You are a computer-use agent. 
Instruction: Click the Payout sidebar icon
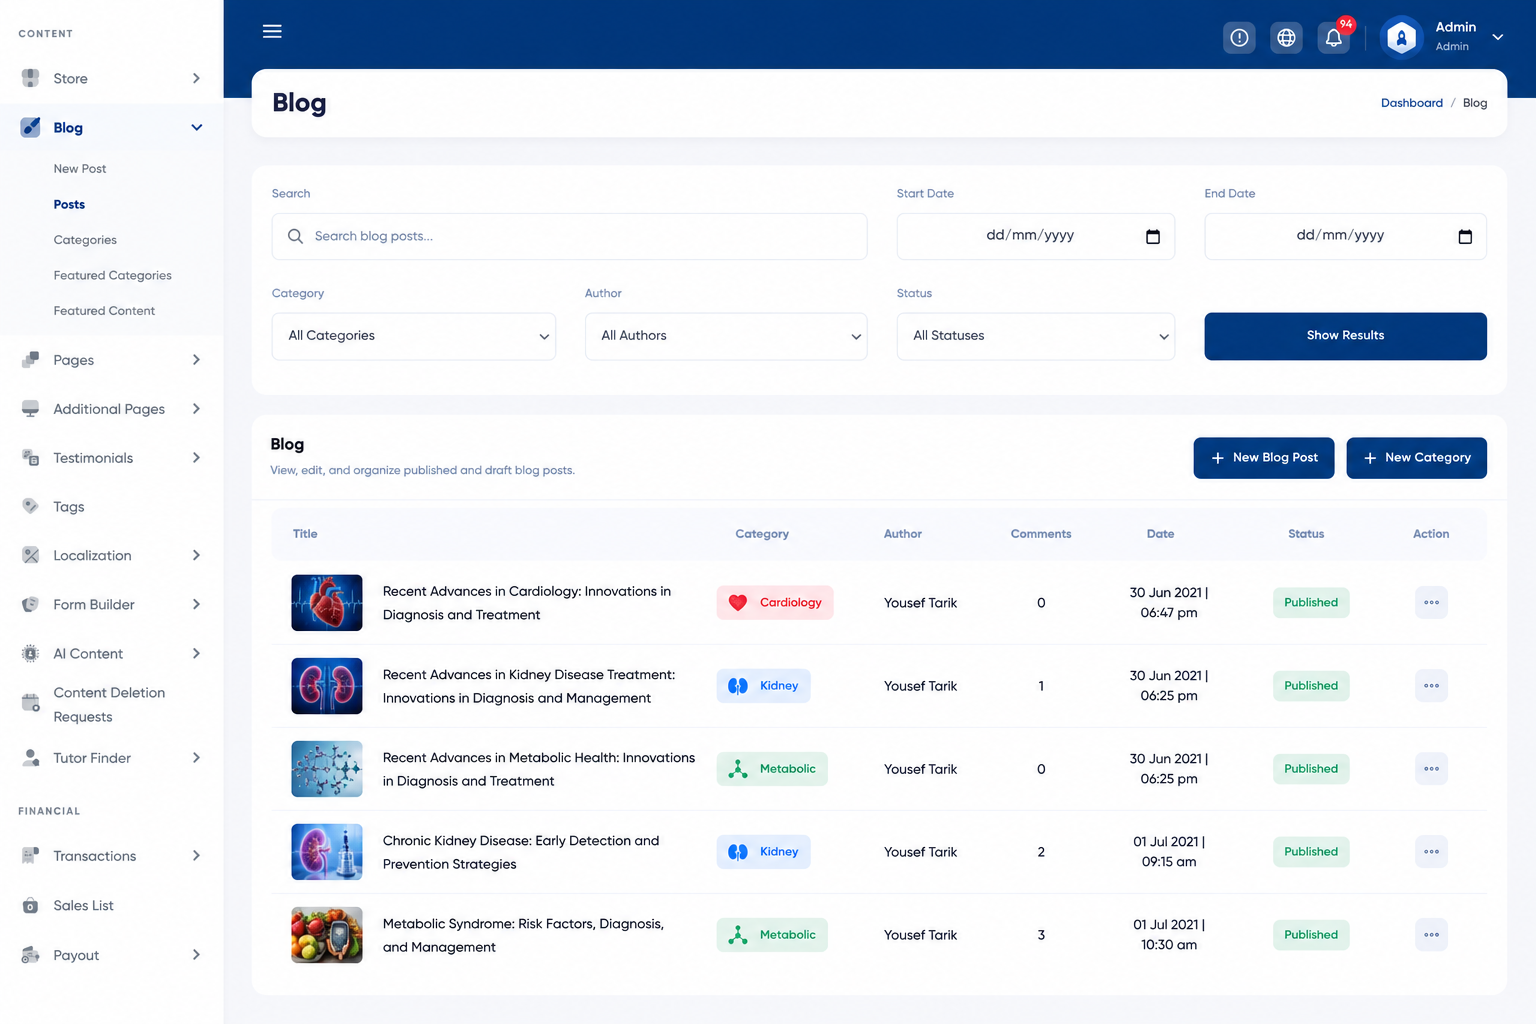[x=31, y=954]
